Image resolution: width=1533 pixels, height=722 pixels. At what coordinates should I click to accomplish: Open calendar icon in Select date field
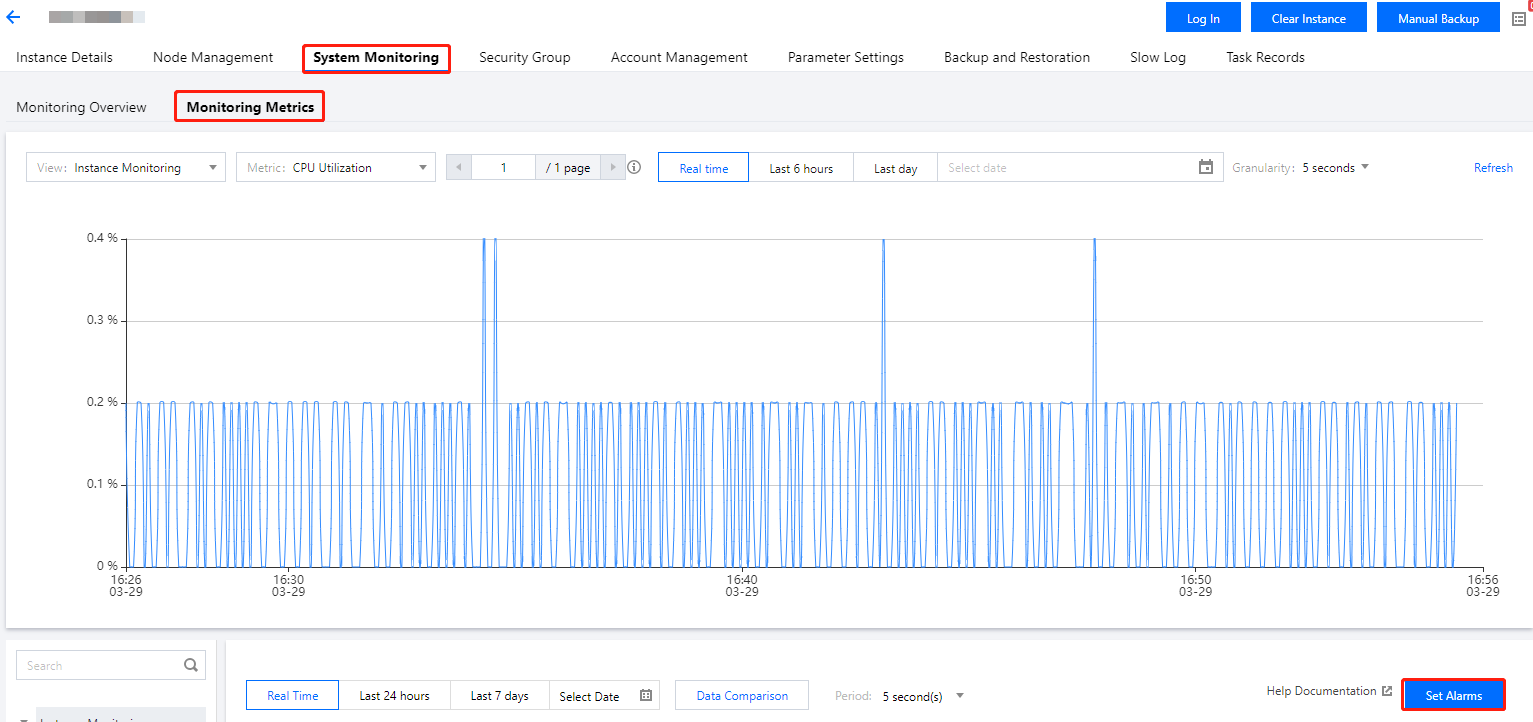[1205, 168]
